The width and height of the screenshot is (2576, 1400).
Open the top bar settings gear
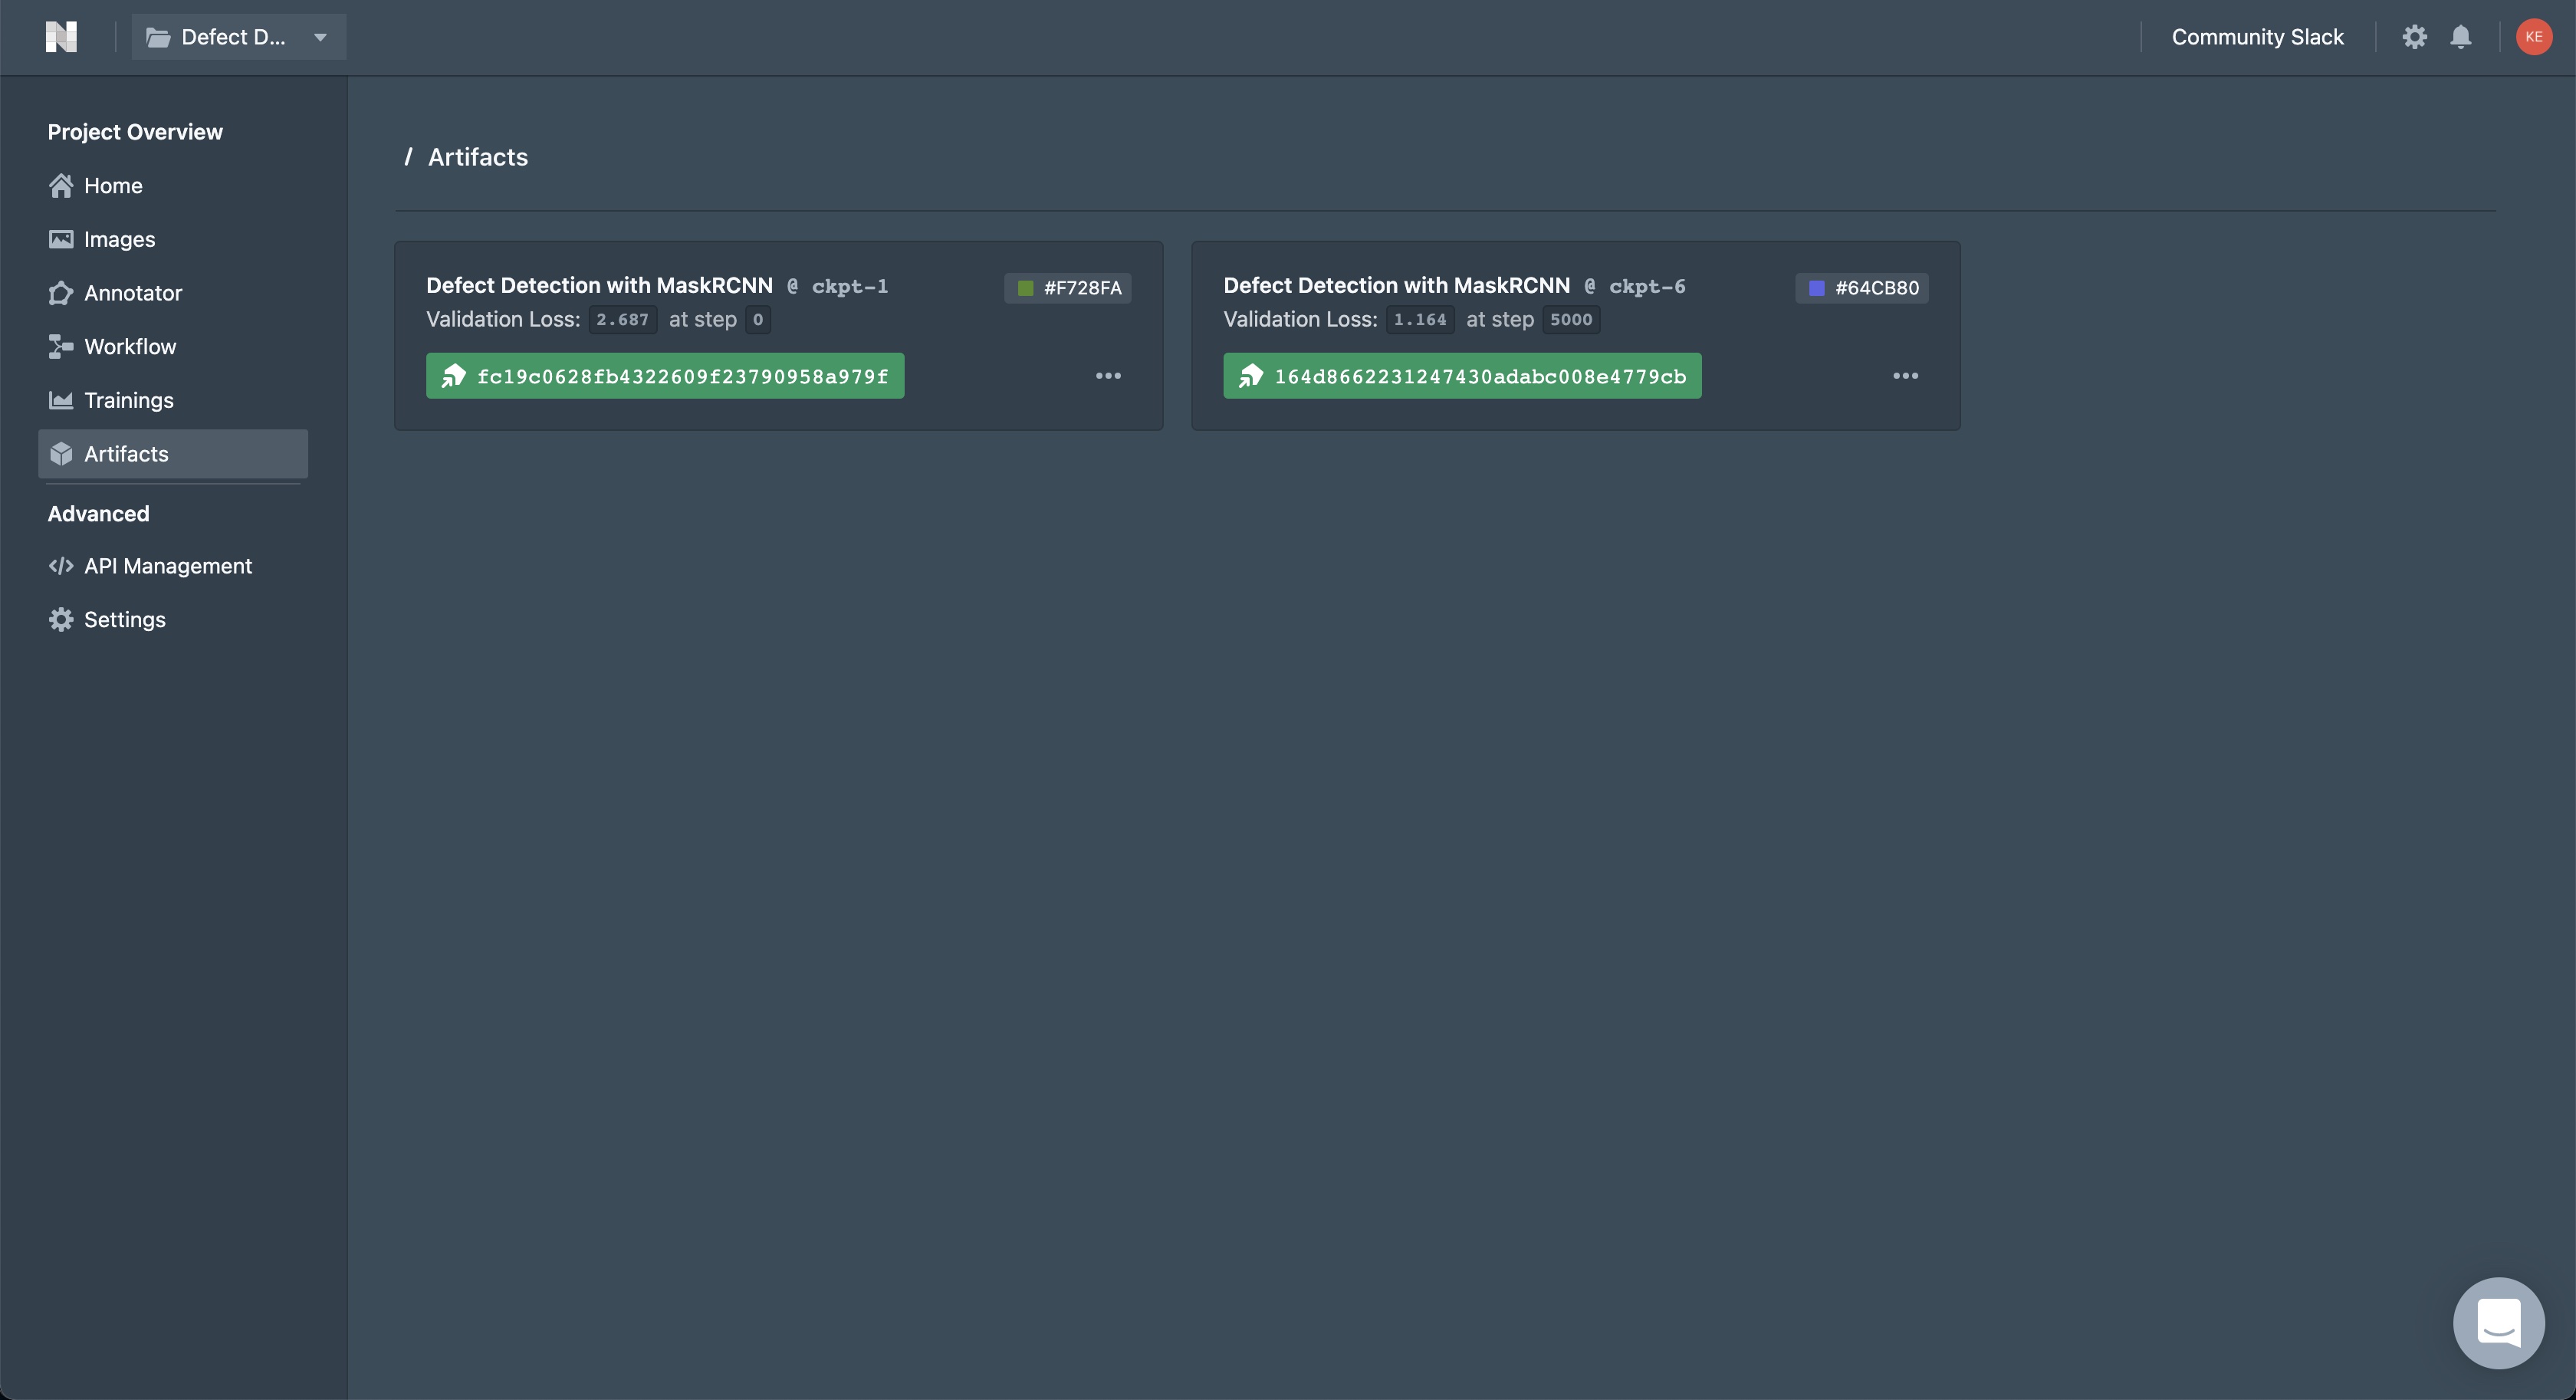point(2414,37)
